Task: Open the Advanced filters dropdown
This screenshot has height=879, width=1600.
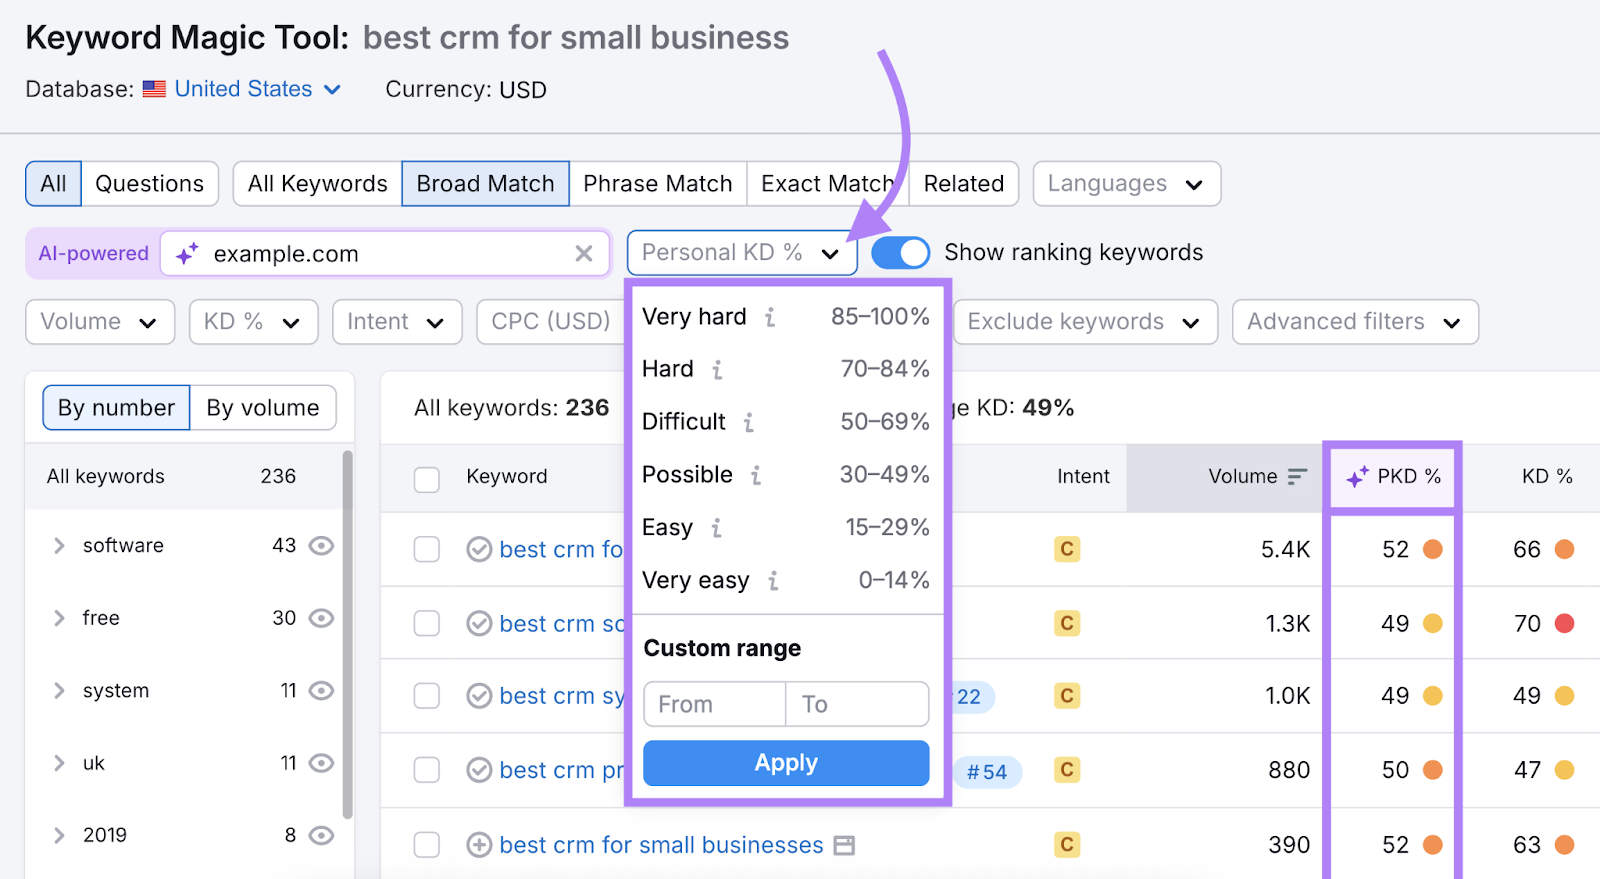Action: click(1354, 322)
